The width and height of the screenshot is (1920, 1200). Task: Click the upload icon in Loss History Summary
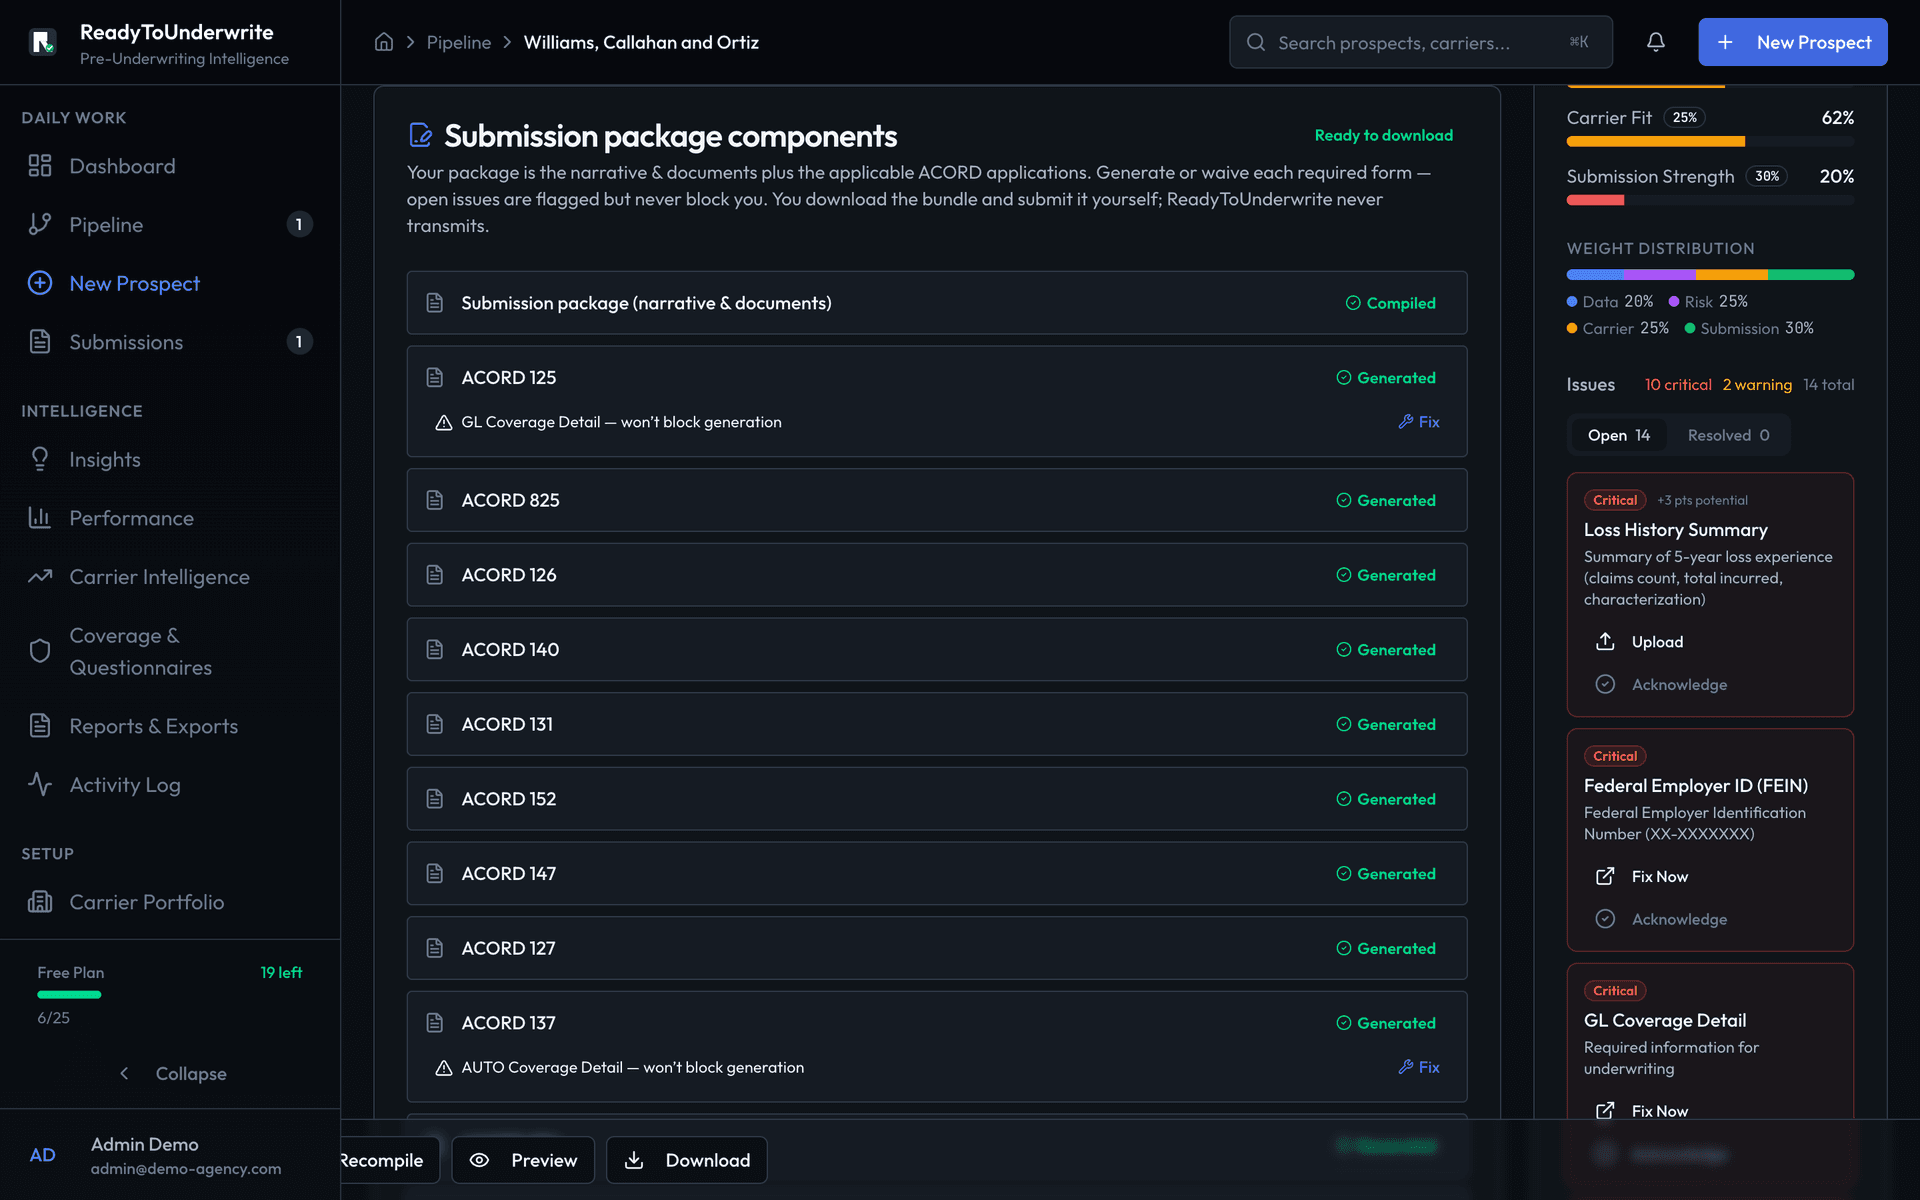(x=1605, y=641)
